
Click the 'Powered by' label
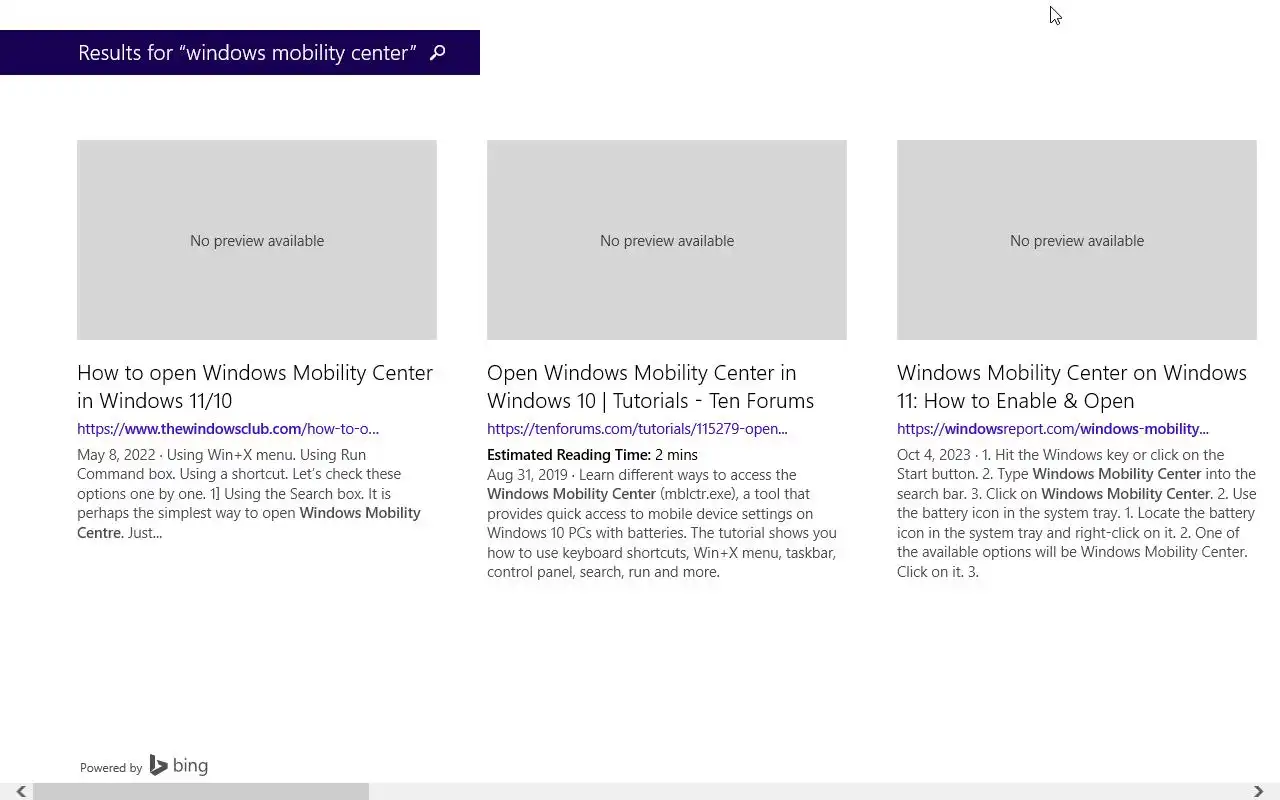tap(111, 768)
